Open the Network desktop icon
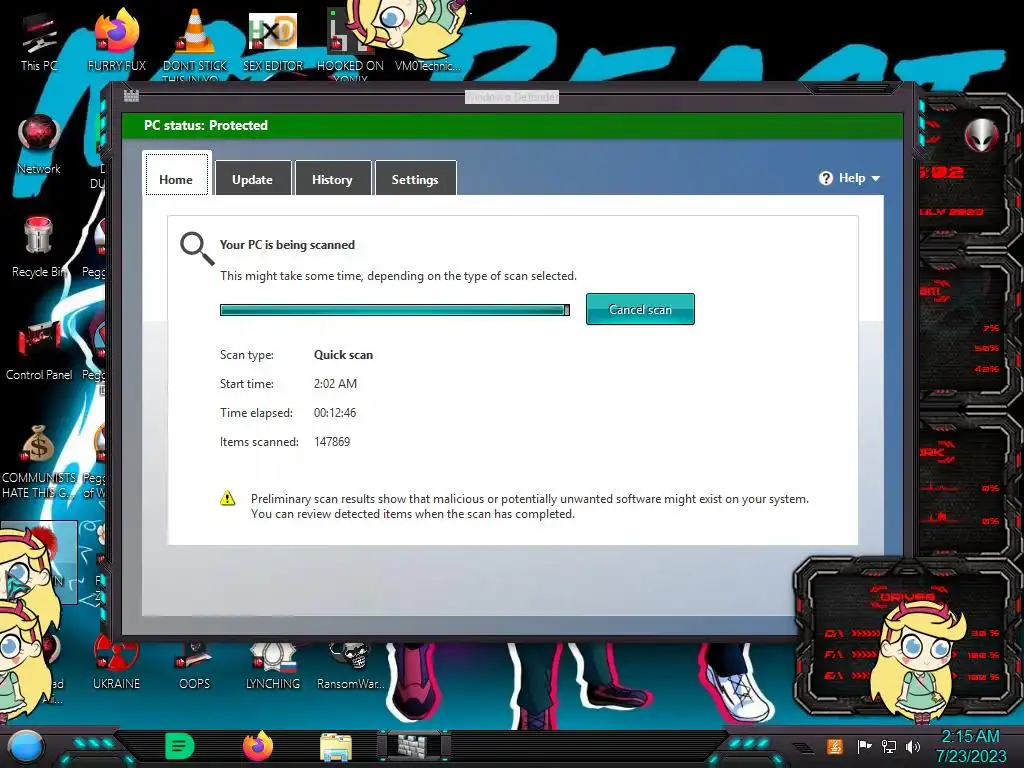This screenshot has height=768, width=1024. [39, 145]
